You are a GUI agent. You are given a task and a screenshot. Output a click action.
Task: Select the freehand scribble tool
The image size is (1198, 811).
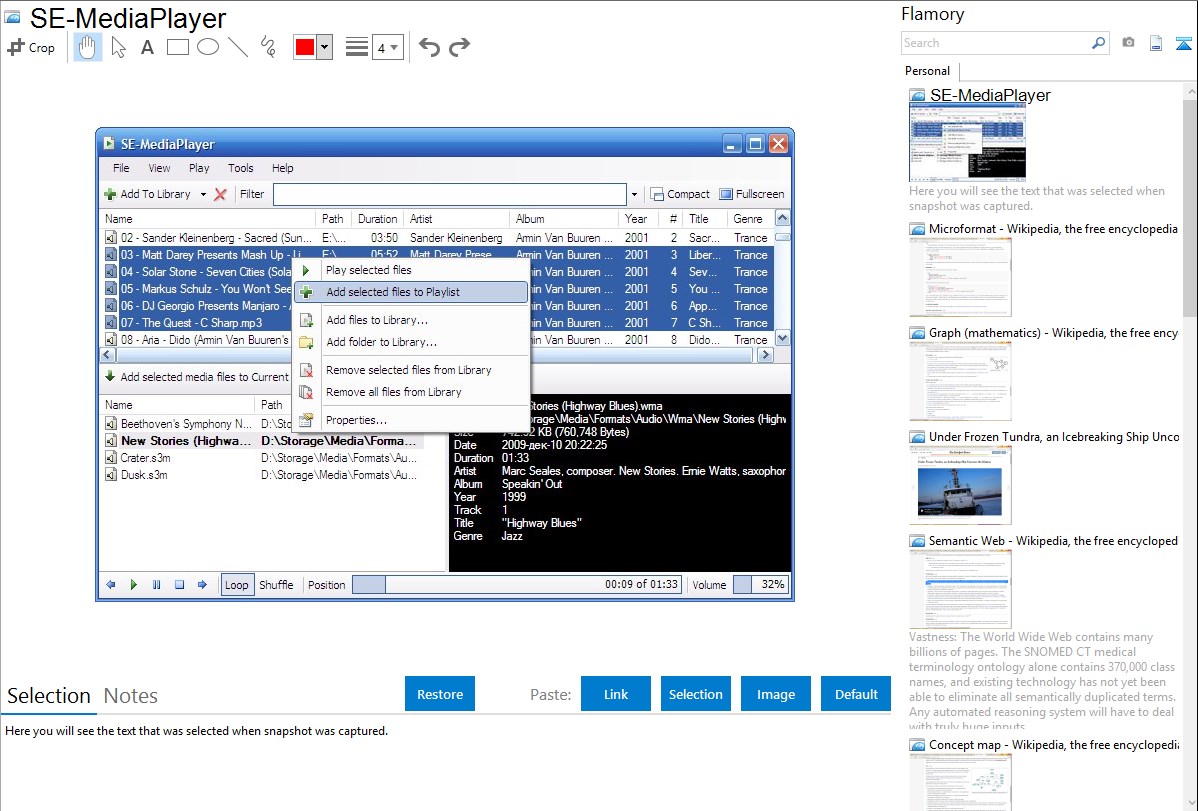click(x=268, y=47)
